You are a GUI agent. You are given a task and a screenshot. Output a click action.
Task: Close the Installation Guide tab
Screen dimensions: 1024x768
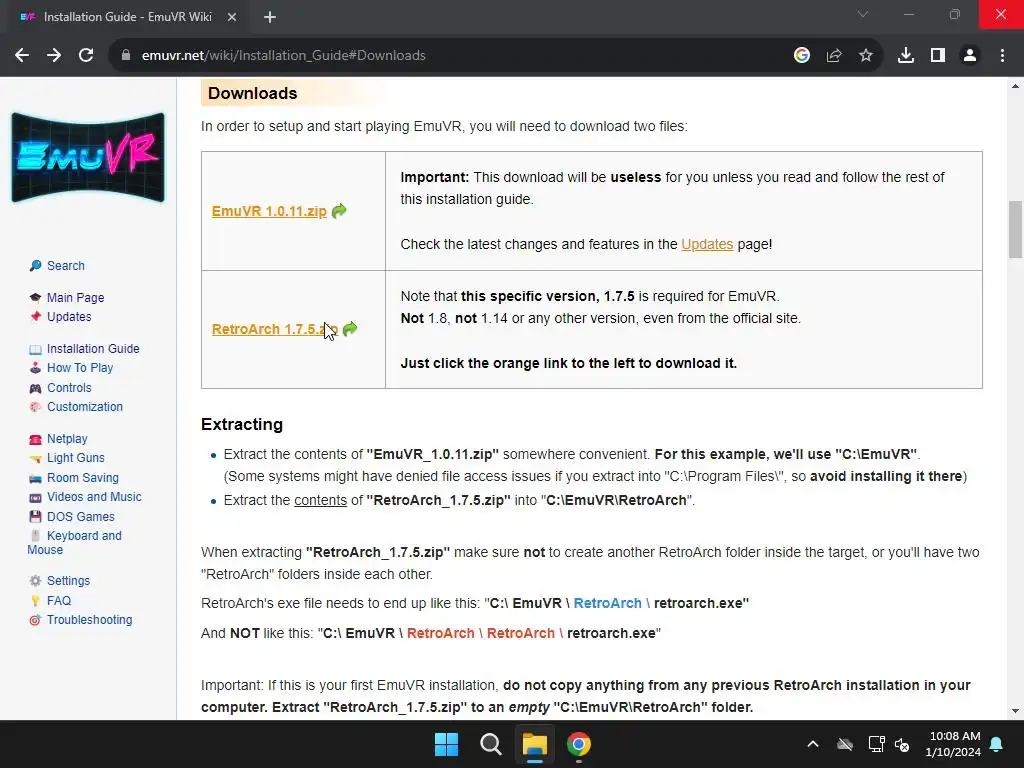pyautogui.click(x=232, y=17)
